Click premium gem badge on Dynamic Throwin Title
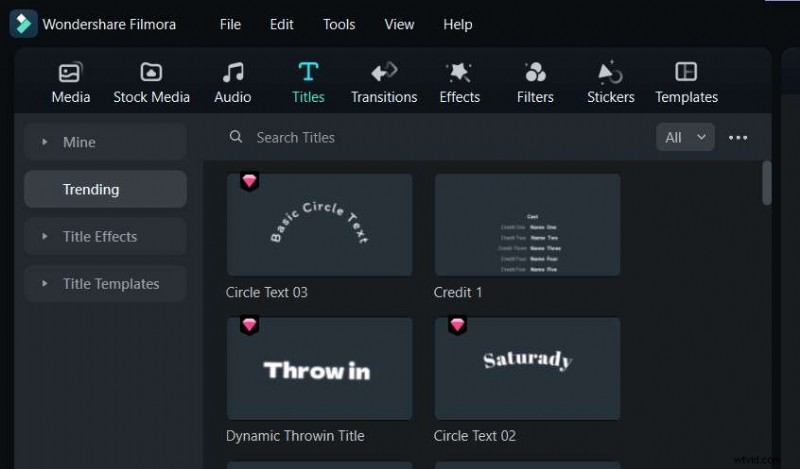The height and width of the screenshot is (469, 800). click(249, 325)
